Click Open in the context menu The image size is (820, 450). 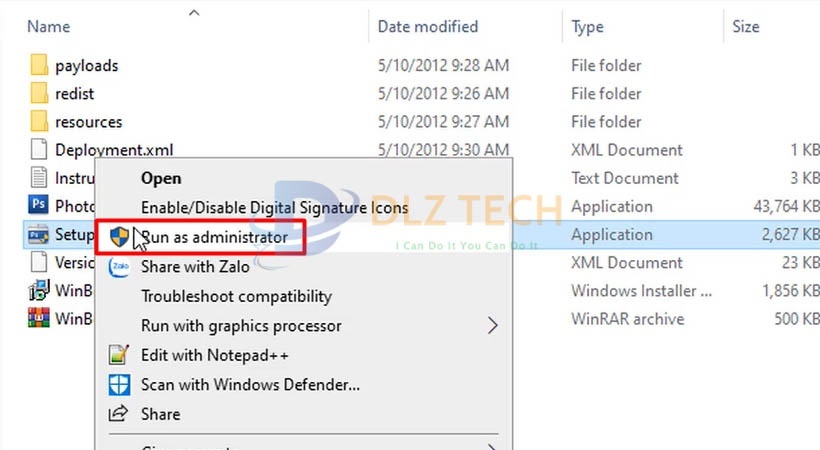click(x=161, y=178)
